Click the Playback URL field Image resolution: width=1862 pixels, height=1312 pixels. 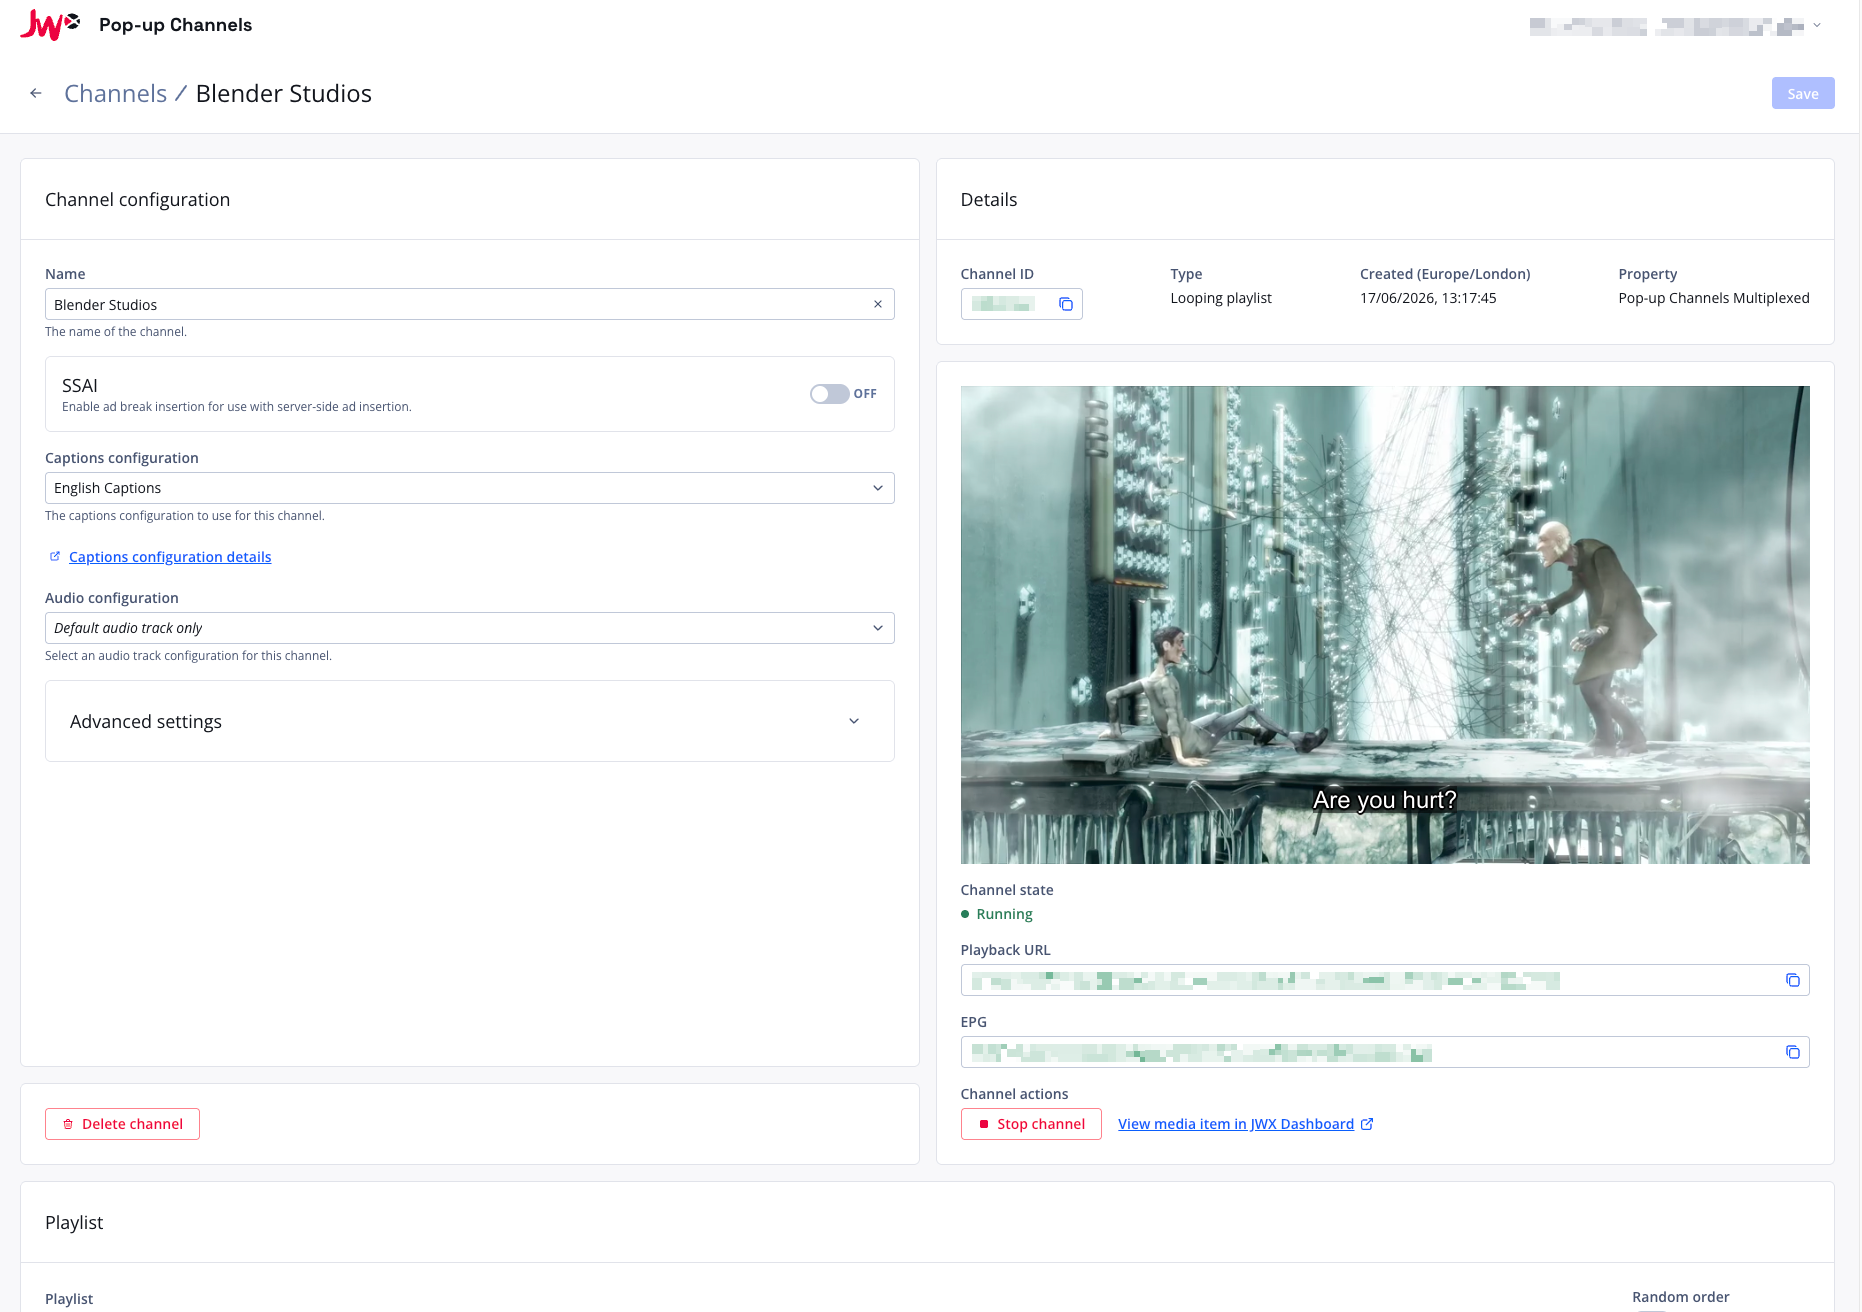click(x=1385, y=980)
